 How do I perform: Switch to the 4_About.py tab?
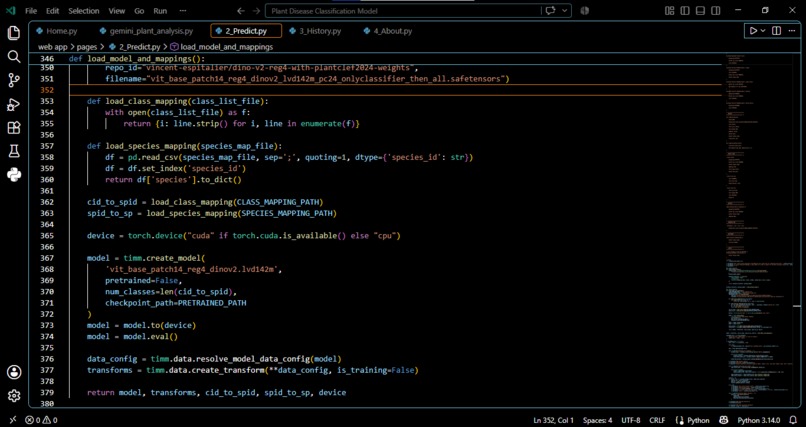tap(388, 31)
